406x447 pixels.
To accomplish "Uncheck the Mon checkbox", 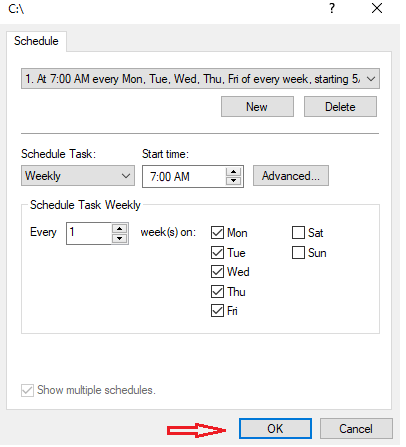I will [x=217, y=233].
